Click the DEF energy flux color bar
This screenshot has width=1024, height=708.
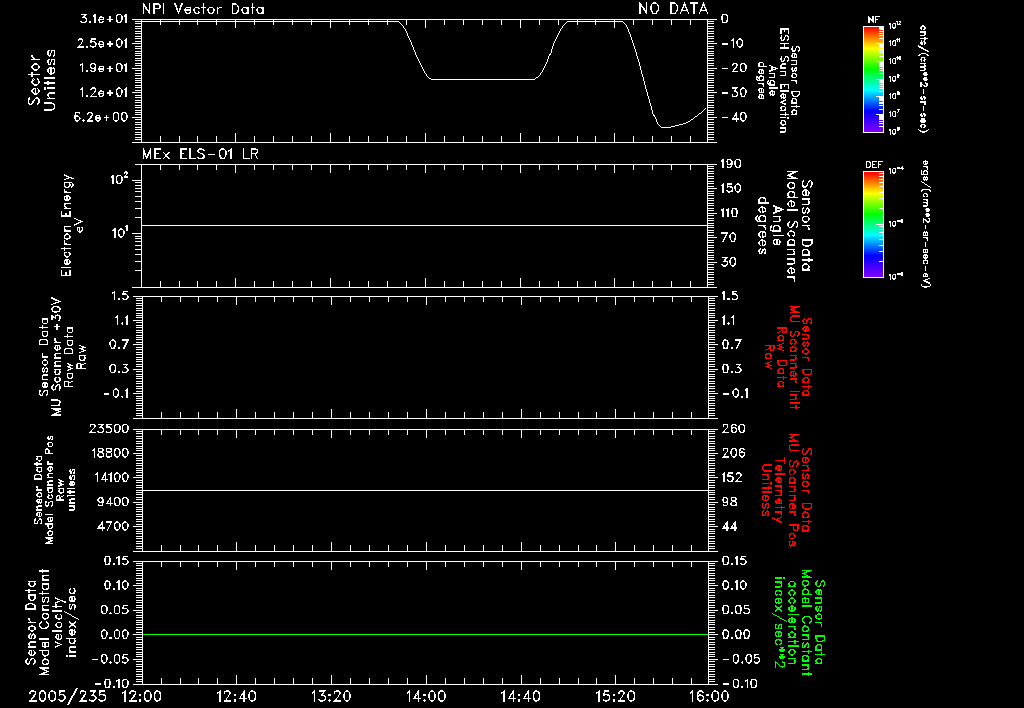pos(873,224)
